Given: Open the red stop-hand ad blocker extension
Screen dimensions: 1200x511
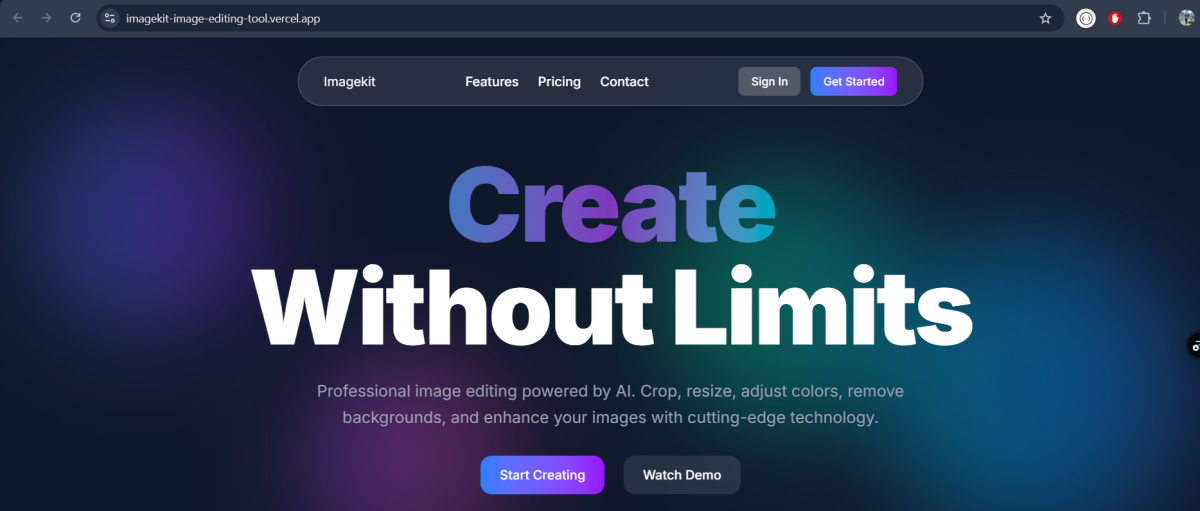Looking at the screenshot, I should pyautogui.click(x=1115, y=18).
